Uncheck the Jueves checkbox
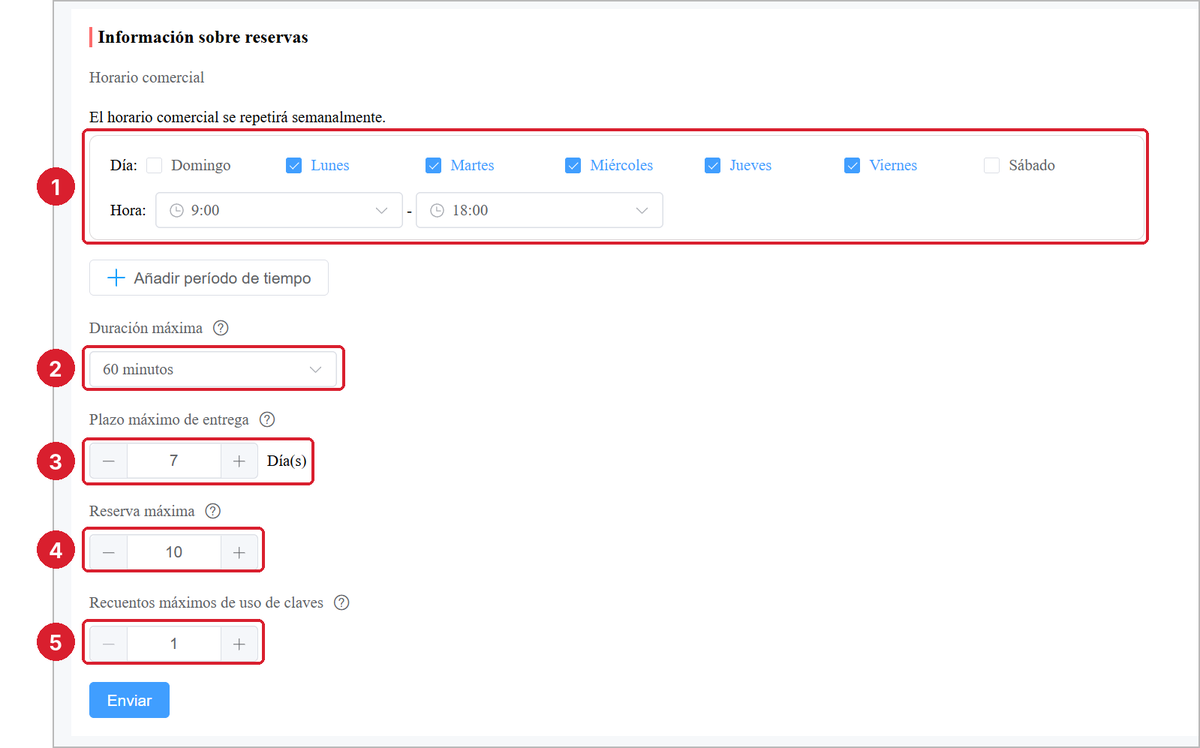Screen dimensions: 1200x748 pos(712,166)
